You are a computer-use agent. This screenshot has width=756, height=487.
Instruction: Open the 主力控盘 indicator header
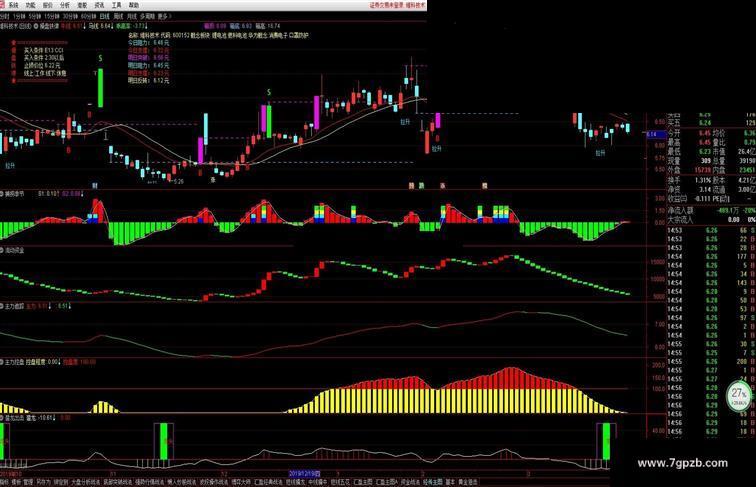coord(14,362)
